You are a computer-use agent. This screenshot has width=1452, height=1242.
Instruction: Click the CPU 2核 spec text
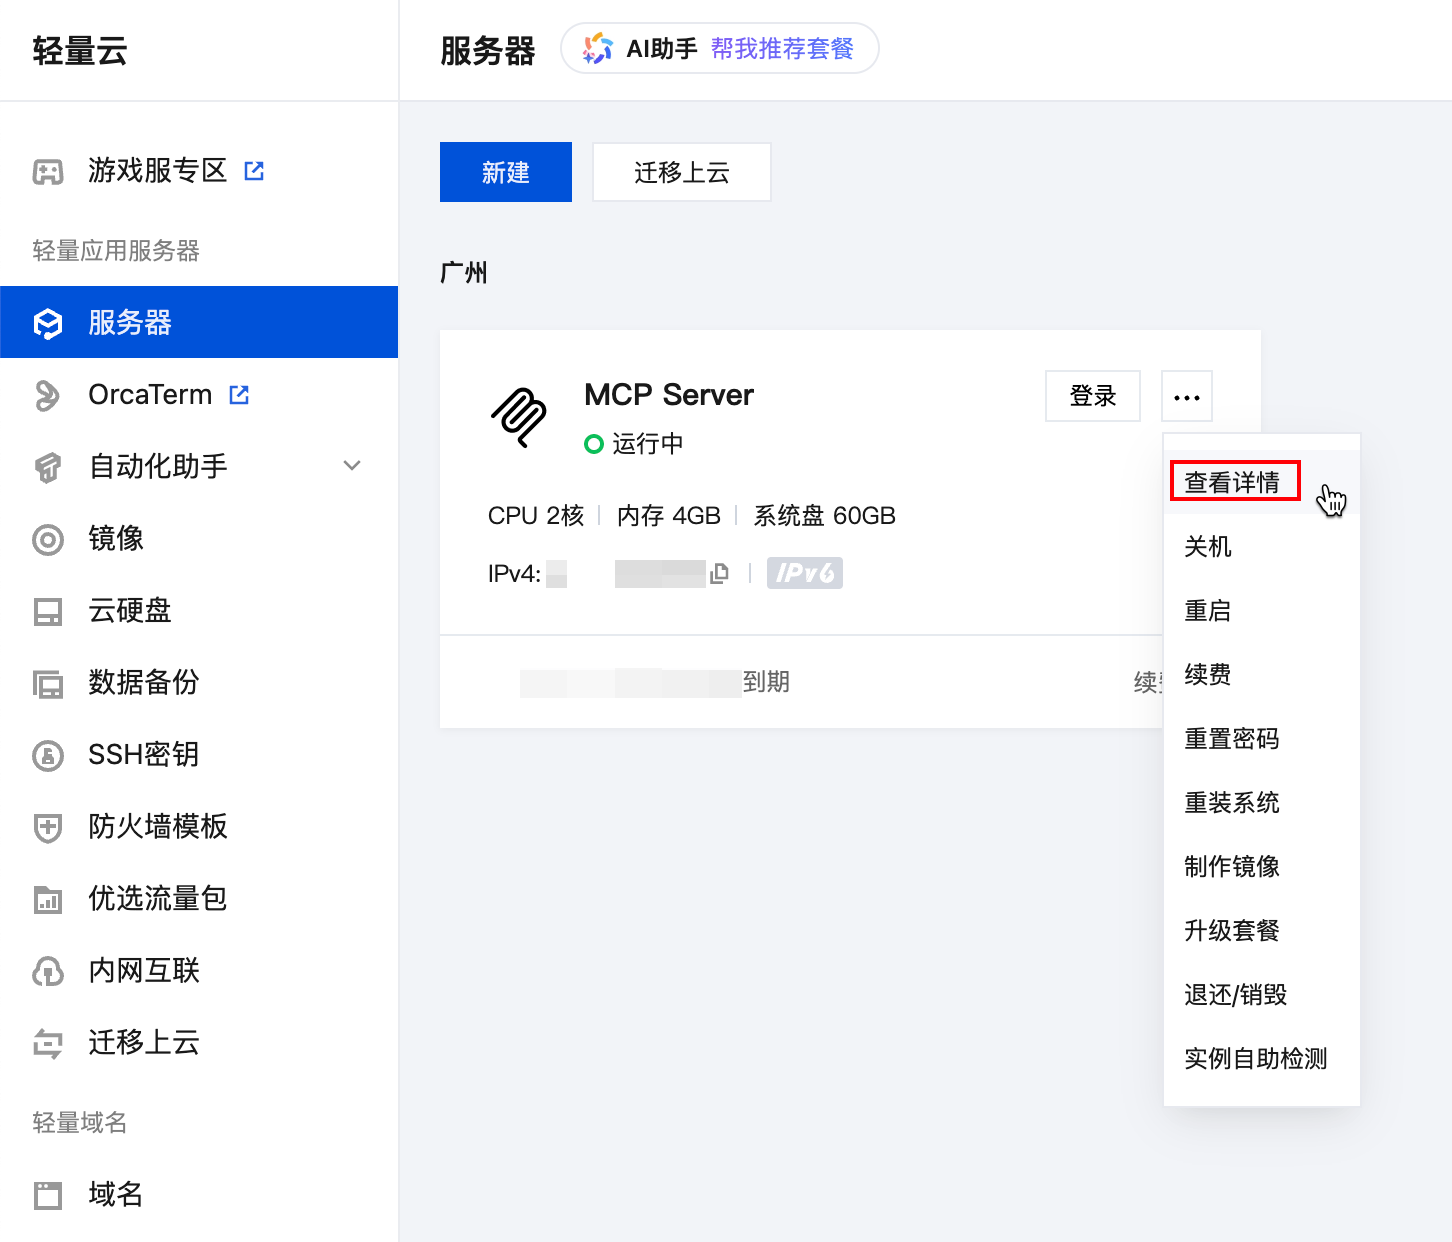coord(536,516)
